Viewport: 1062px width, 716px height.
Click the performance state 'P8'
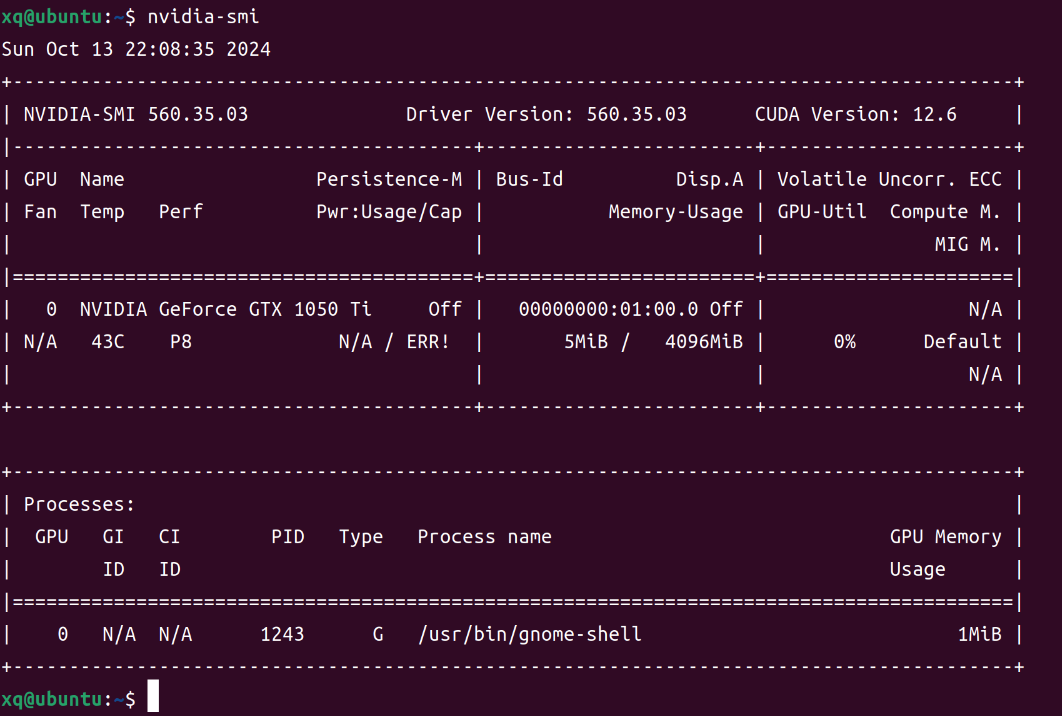coord(181,341)
